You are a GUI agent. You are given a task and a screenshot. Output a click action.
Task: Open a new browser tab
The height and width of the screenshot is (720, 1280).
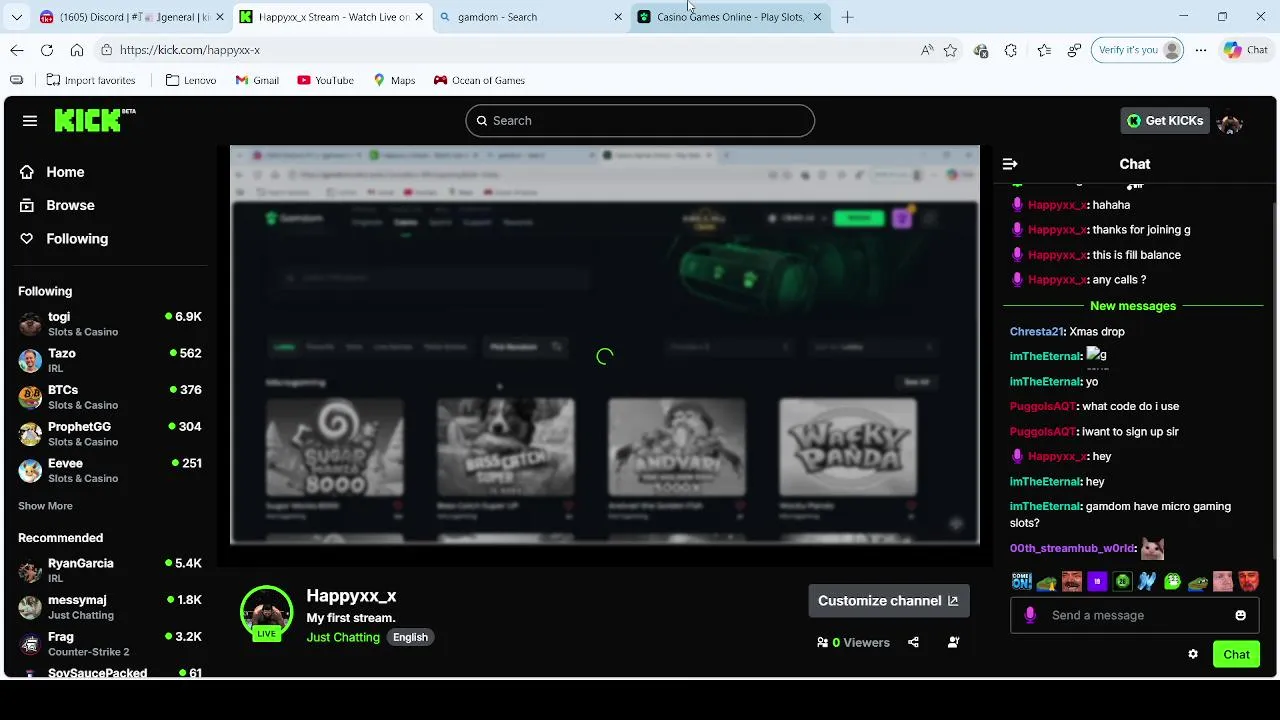point(847,17)
